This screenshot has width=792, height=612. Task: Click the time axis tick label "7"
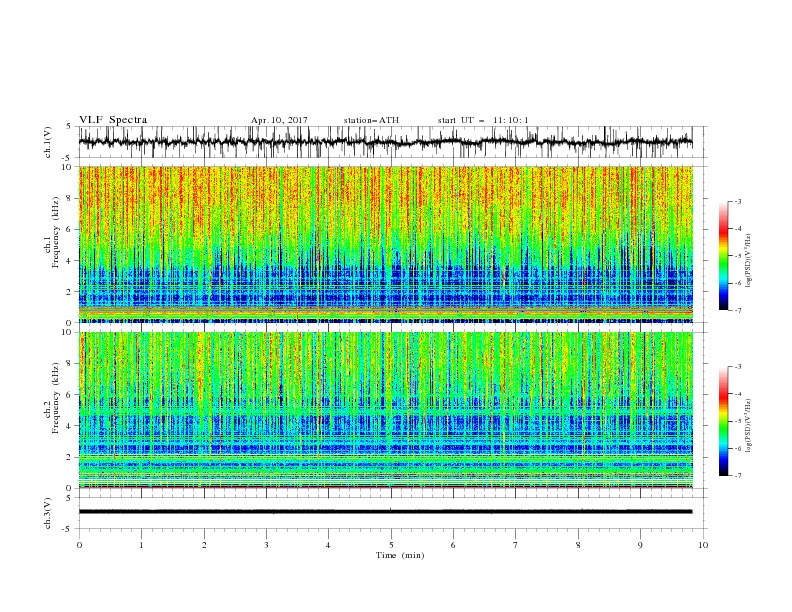(x=516, y=545)
